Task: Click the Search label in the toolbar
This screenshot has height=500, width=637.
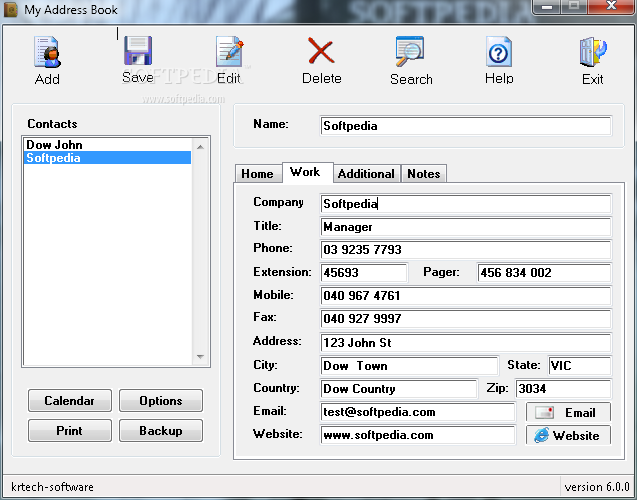Action: (x=411, y=79)
